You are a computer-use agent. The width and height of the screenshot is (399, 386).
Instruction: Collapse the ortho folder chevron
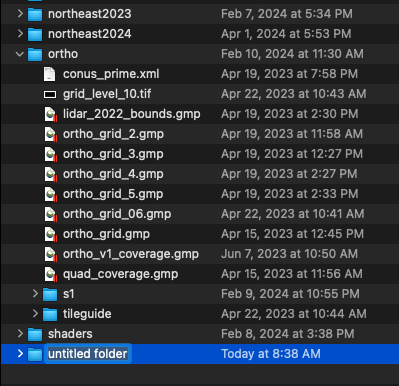pyautogui.click(x=20, y=54)
